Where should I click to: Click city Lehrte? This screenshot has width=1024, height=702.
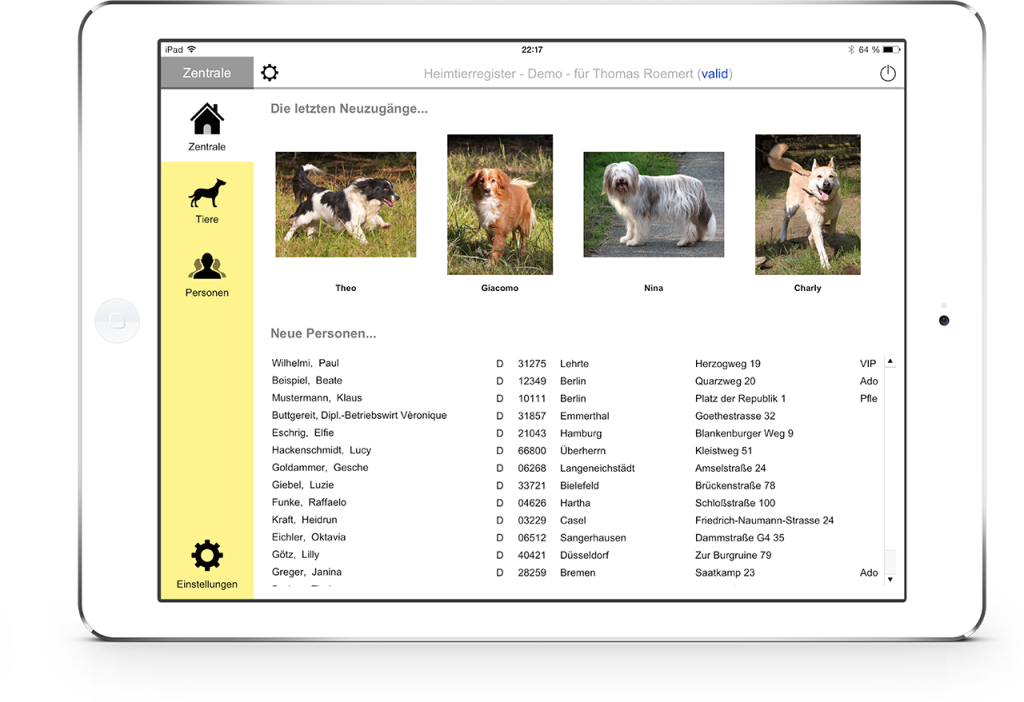(x=574, y=364)
